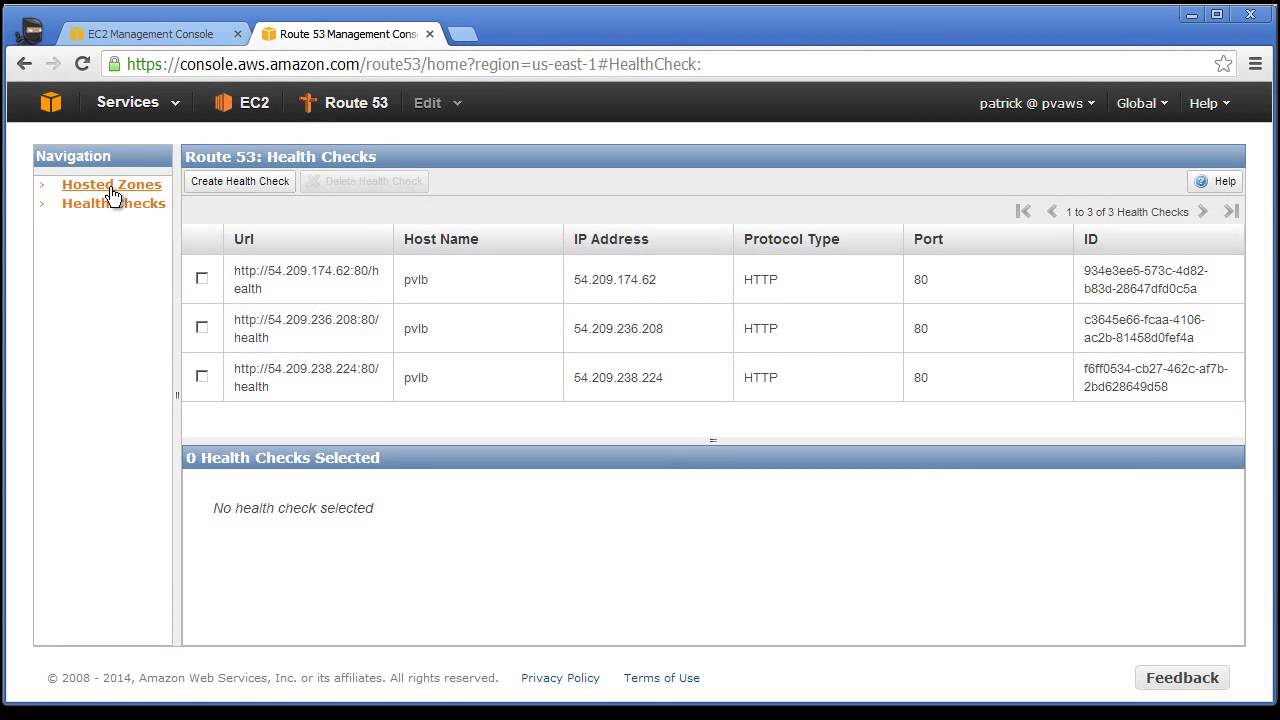Reload the page with the refresh icon
This screenshot has height=720, width=1280.
tap(83, 64)
